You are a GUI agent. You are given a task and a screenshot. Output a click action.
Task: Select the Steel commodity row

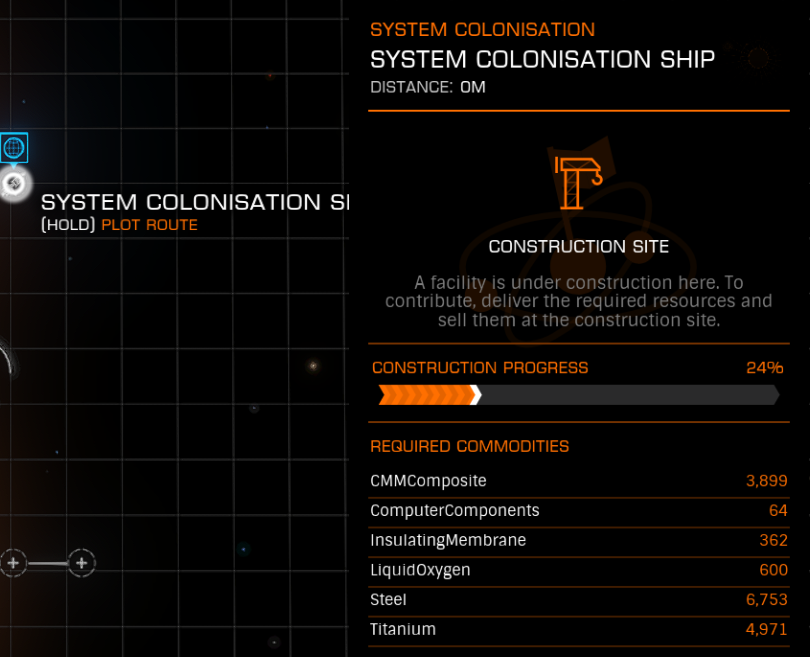(578, 600)
